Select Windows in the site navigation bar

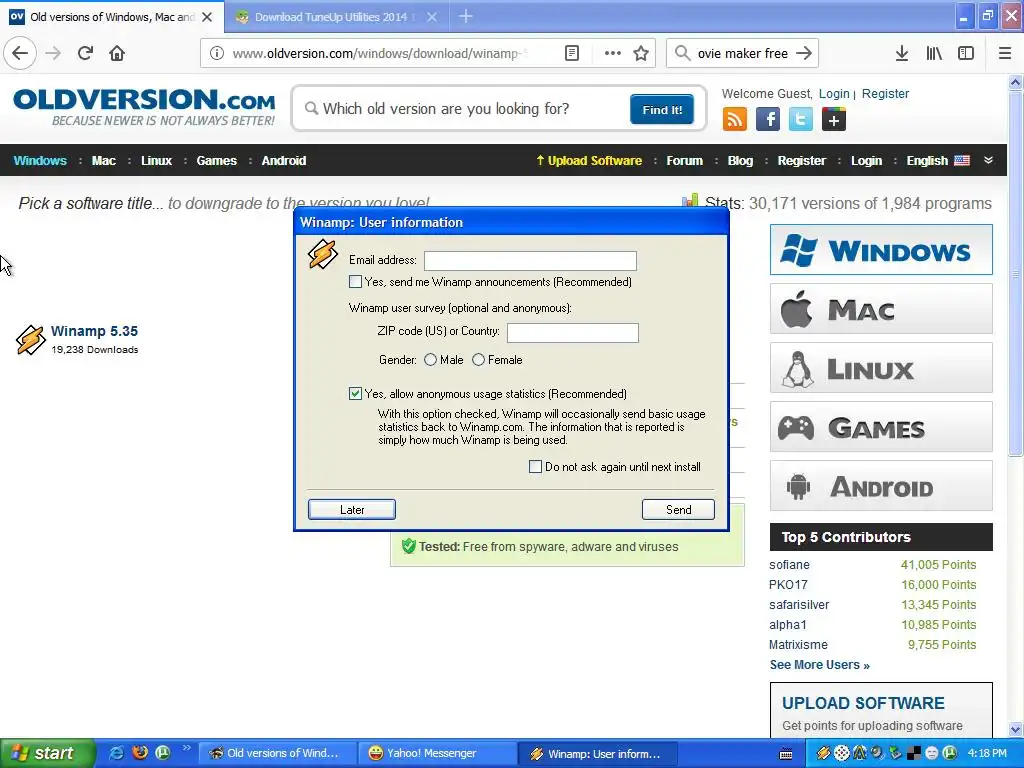[x=40, y=161]
